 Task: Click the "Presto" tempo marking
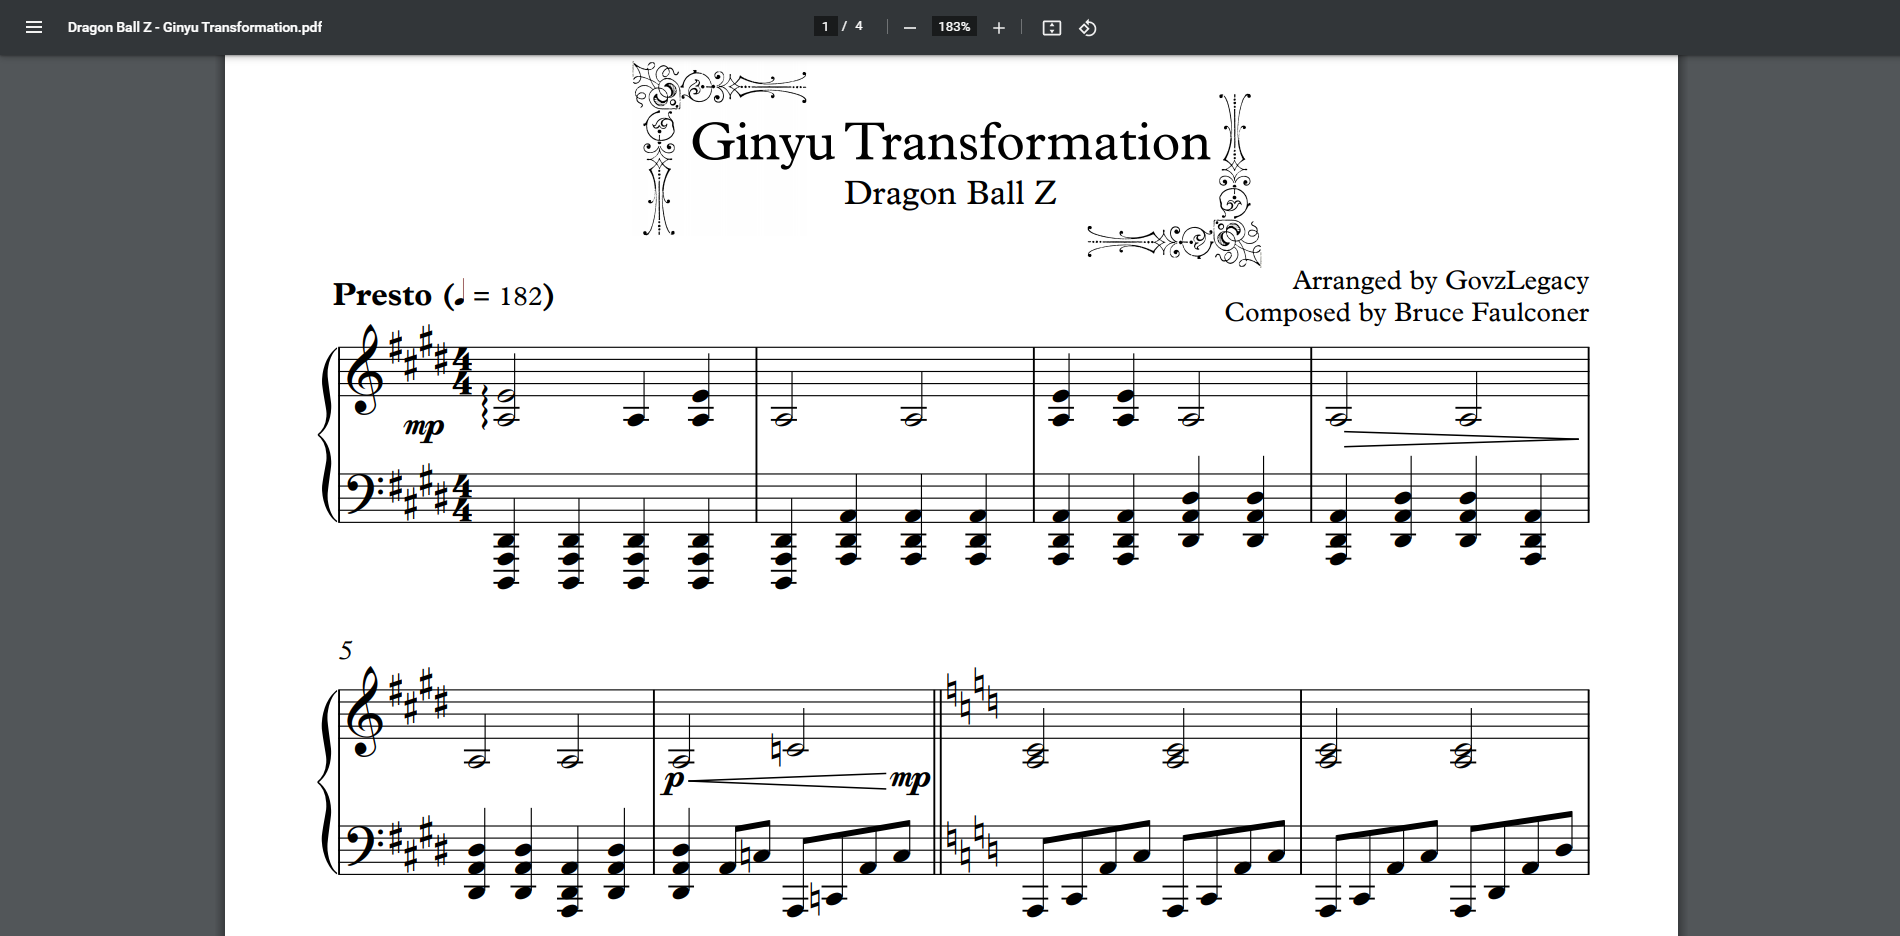382,295
